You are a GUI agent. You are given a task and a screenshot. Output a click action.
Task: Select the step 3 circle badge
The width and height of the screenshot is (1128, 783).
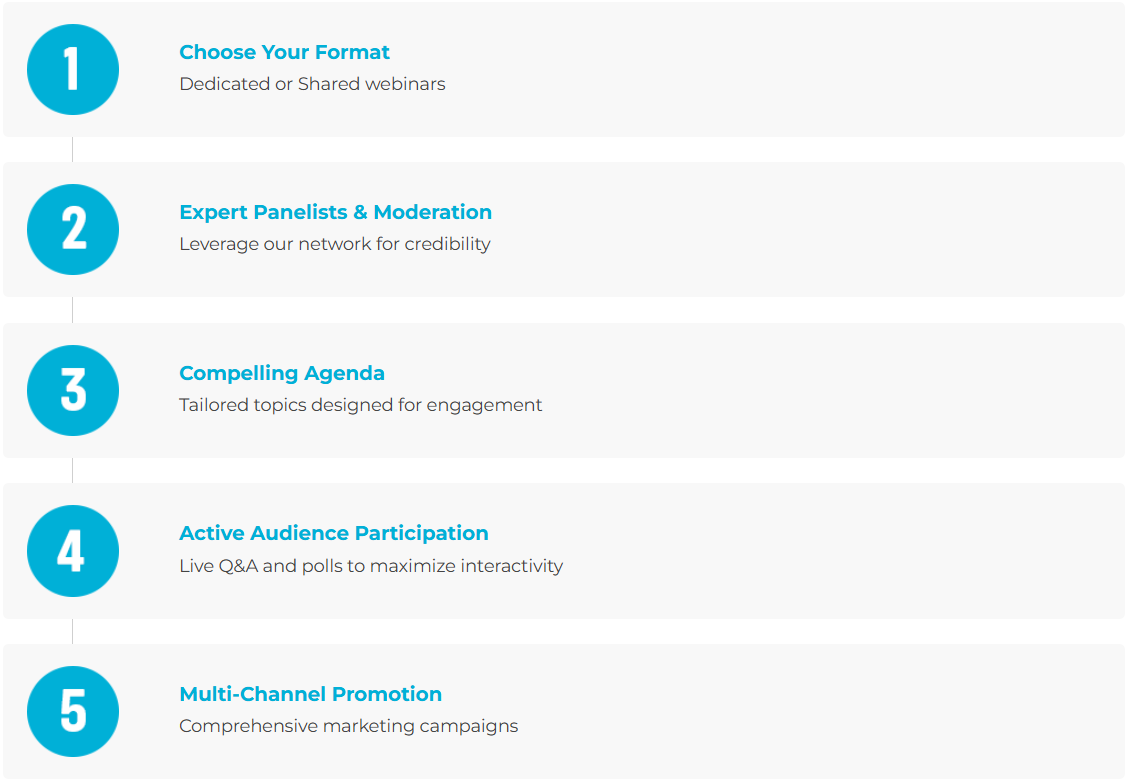coord(73,390)
